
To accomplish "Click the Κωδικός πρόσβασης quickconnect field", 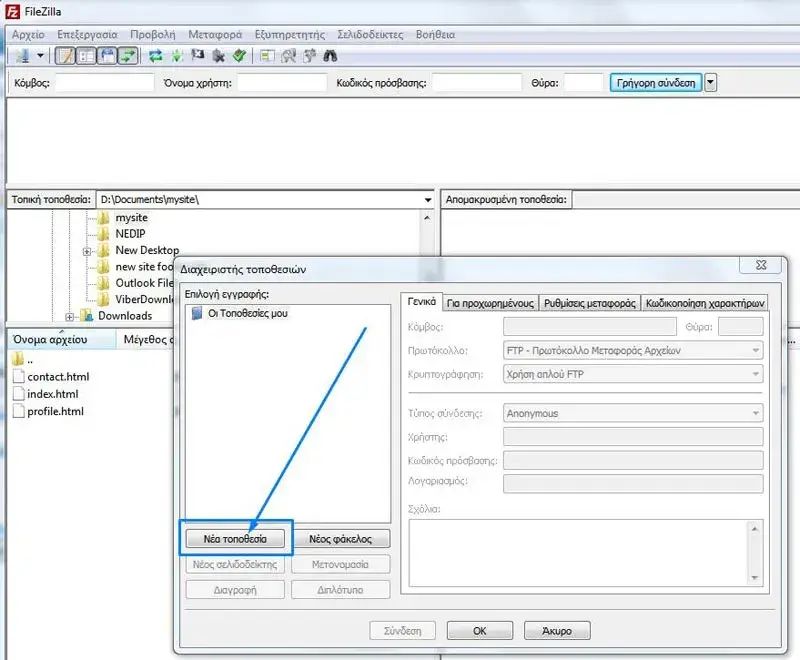I will click(477, 83).
